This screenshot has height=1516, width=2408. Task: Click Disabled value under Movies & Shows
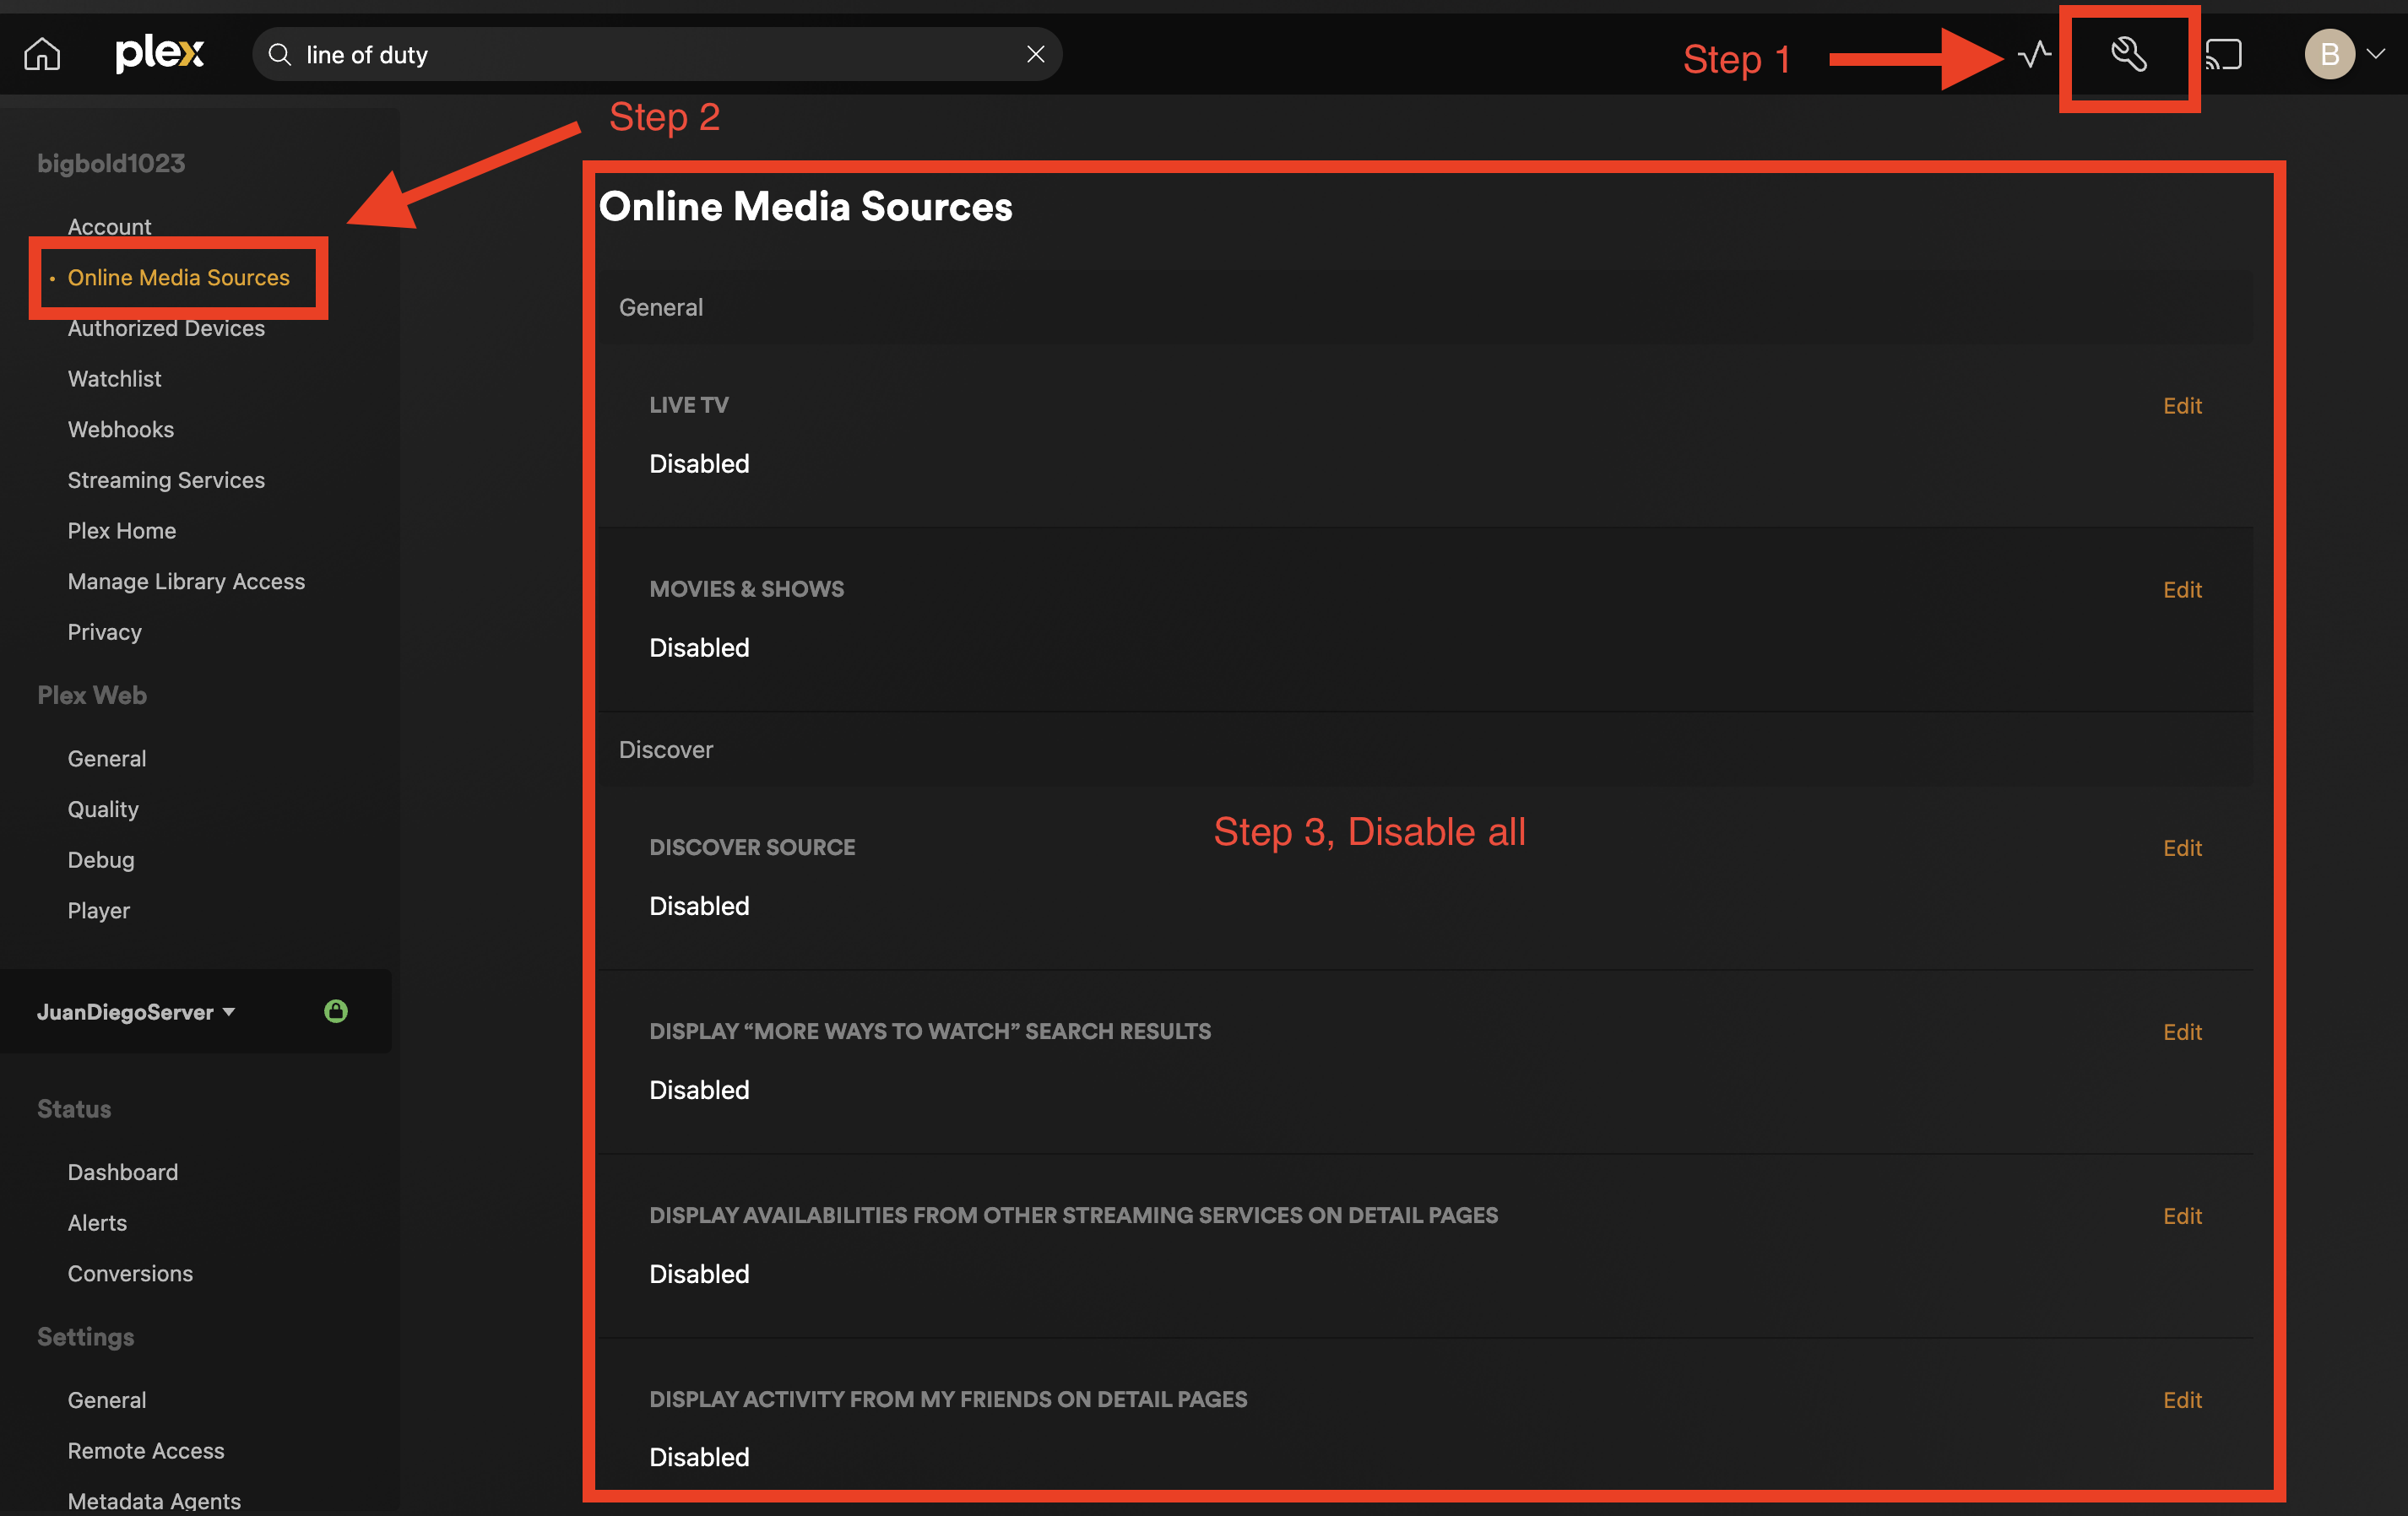click(699, 647)
